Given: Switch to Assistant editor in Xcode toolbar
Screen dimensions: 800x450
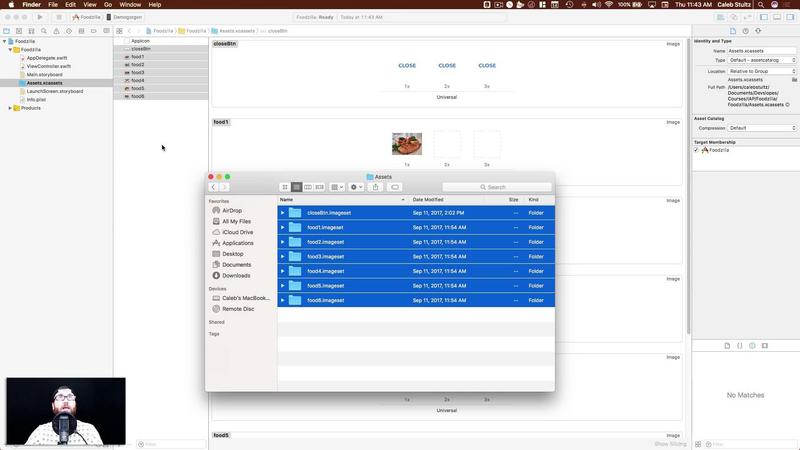Looking at the screenshot, I should click(734, 17).
